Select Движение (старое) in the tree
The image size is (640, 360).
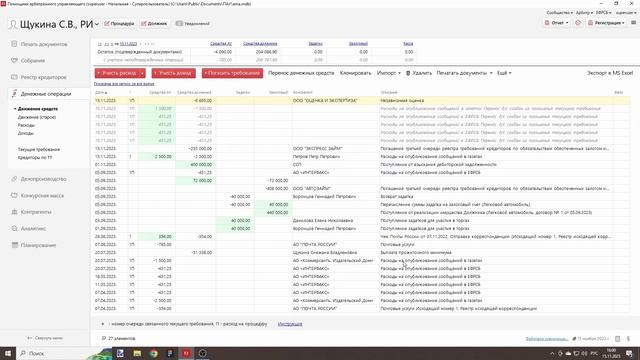[37, 117]
